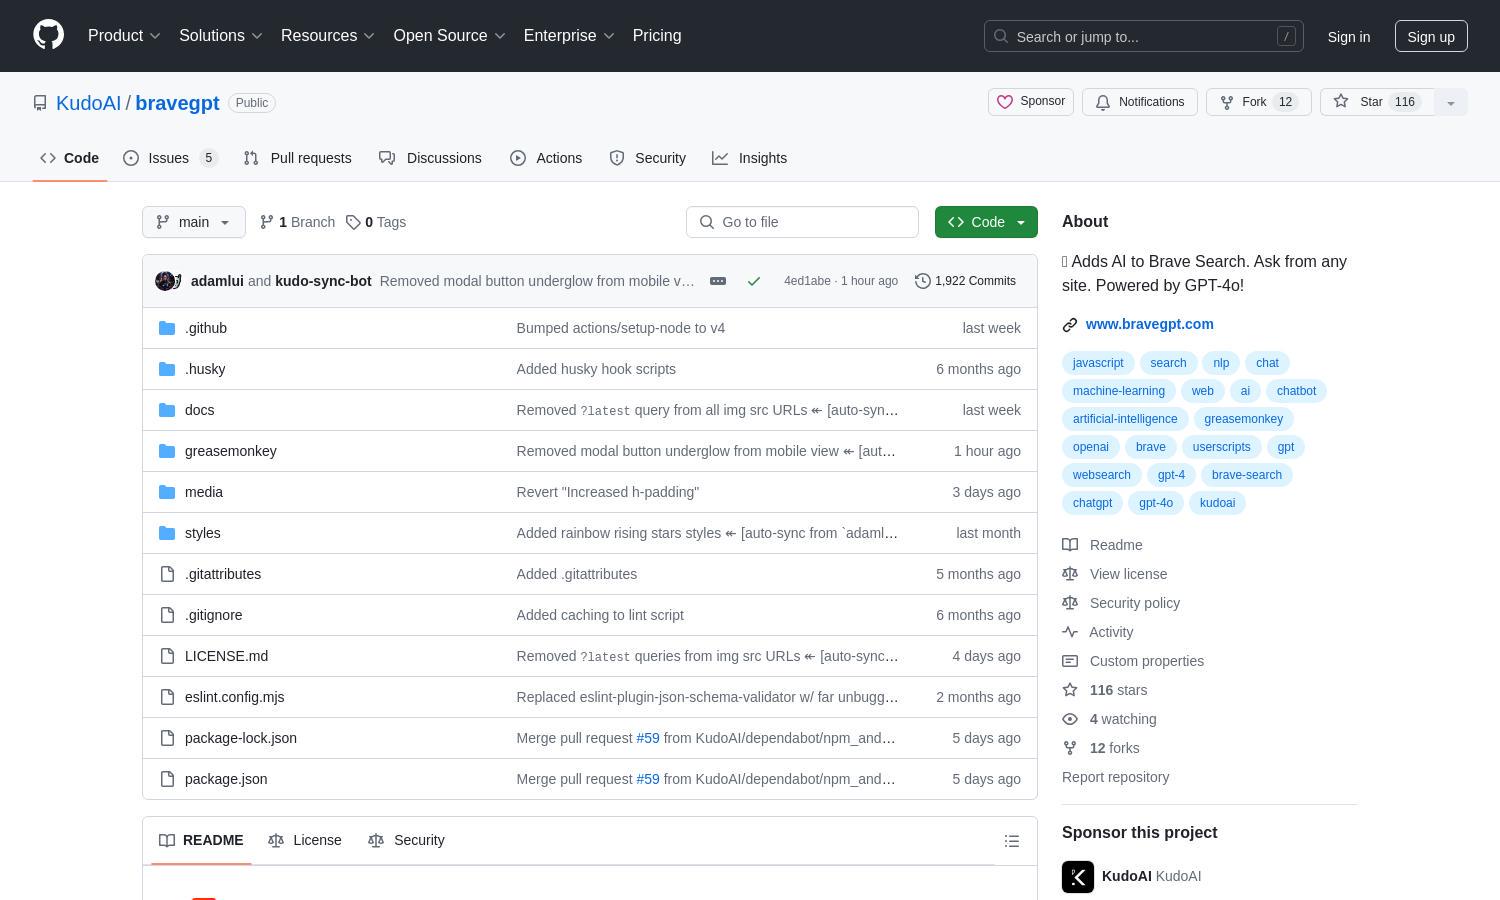View 1 Branch link
This screenshot has width=1500, height=900.
coord(297,222)
